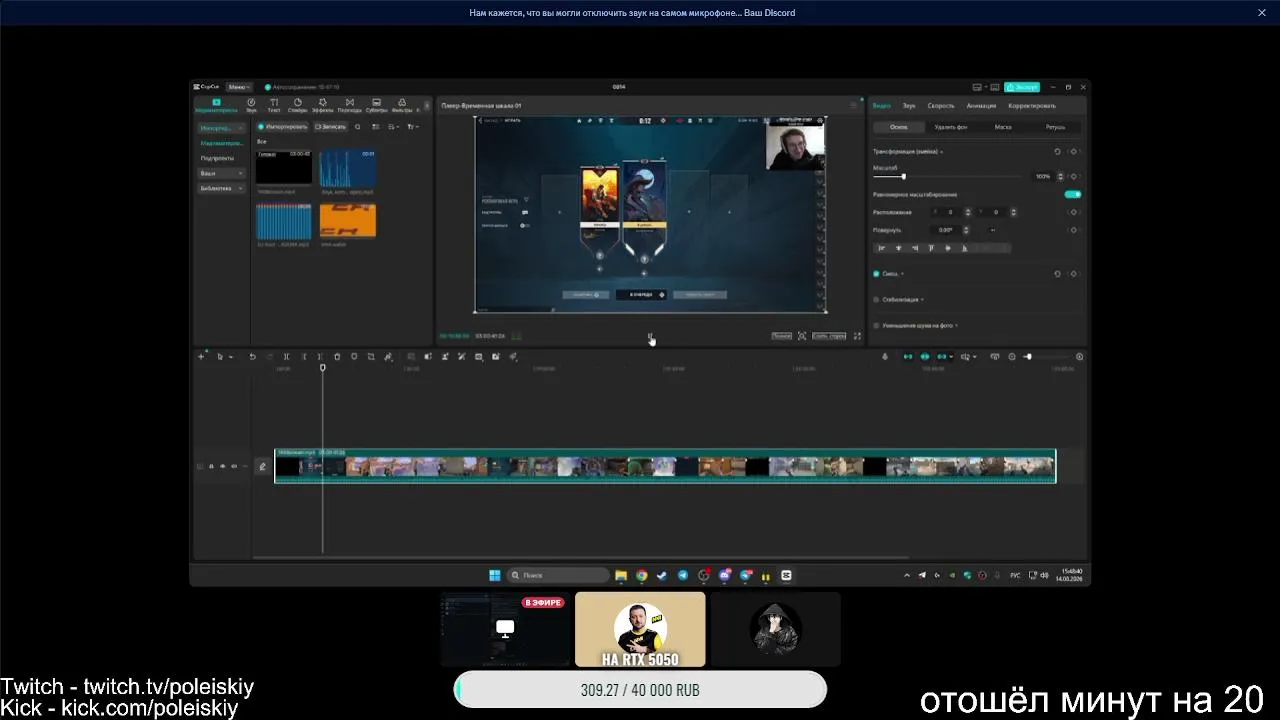Reset the Transform section with its undo icon
The height and width of the screenshot is (720, 1280).
[1058, 151]
